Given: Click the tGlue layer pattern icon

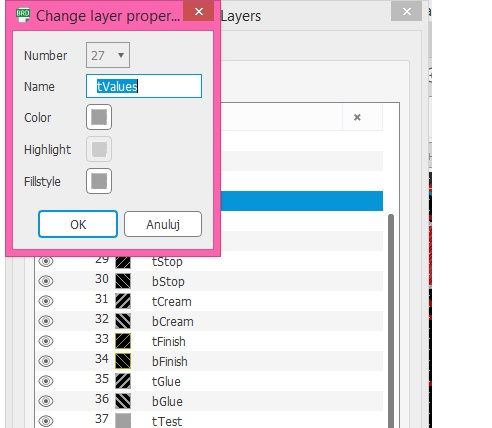Looking at the screenshot, I should pyautogui.click(x=123, y=381).
